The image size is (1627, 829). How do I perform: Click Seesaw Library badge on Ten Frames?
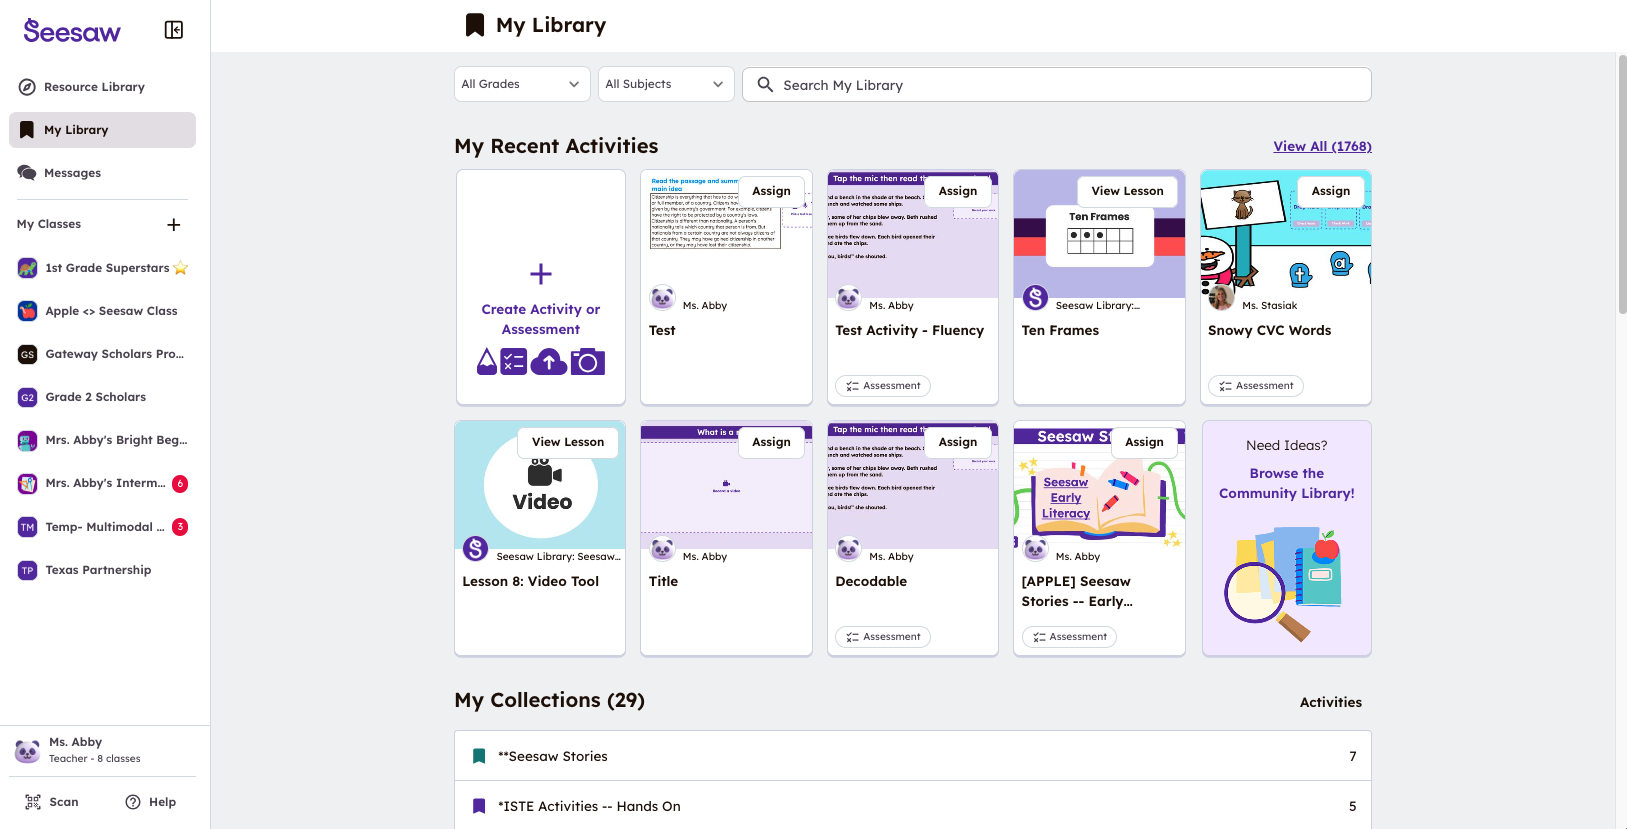[1036, 297]
